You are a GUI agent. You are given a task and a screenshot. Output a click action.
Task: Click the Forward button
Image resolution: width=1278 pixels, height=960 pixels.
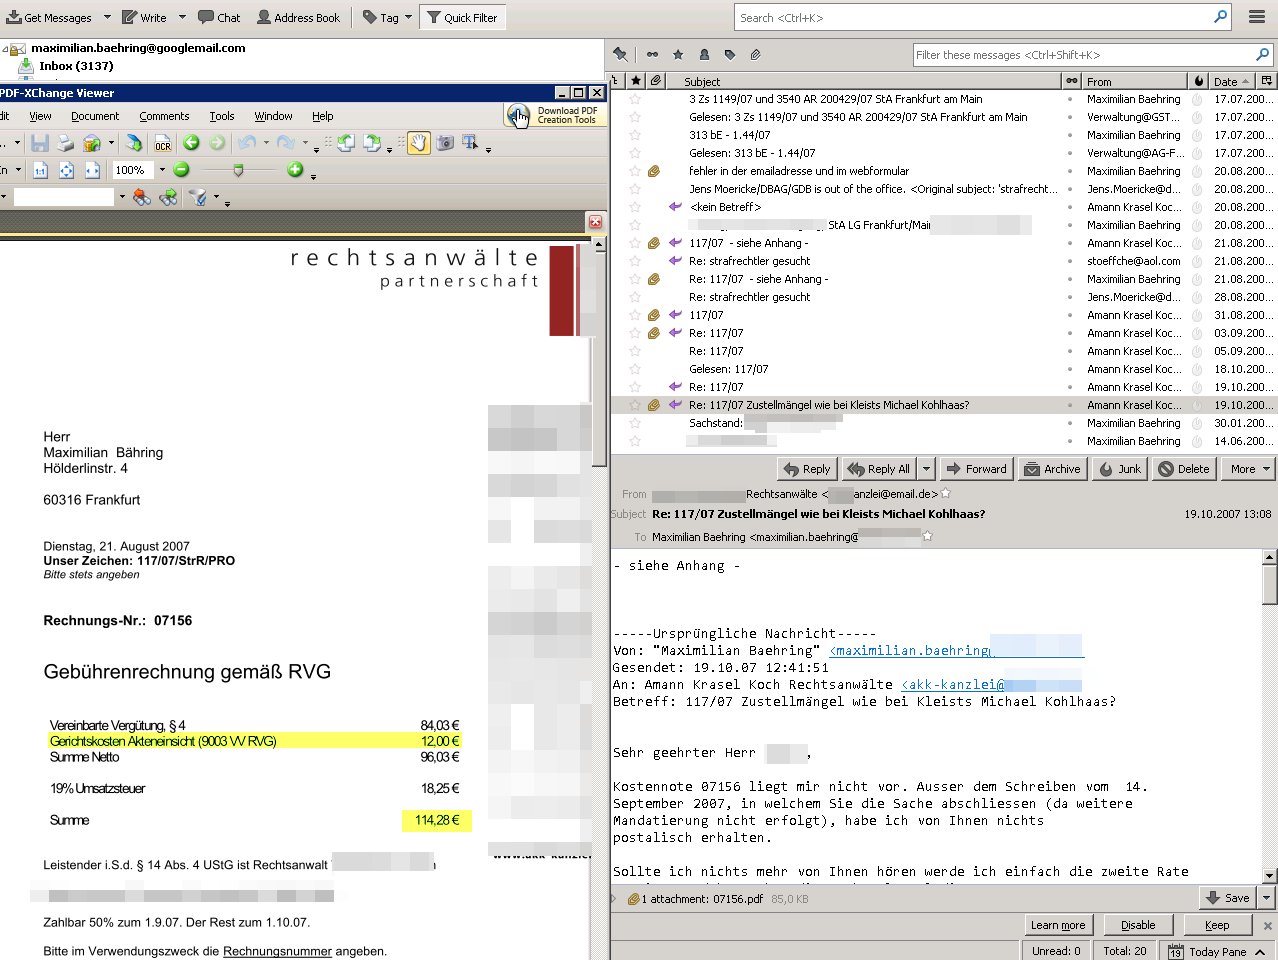976,469
